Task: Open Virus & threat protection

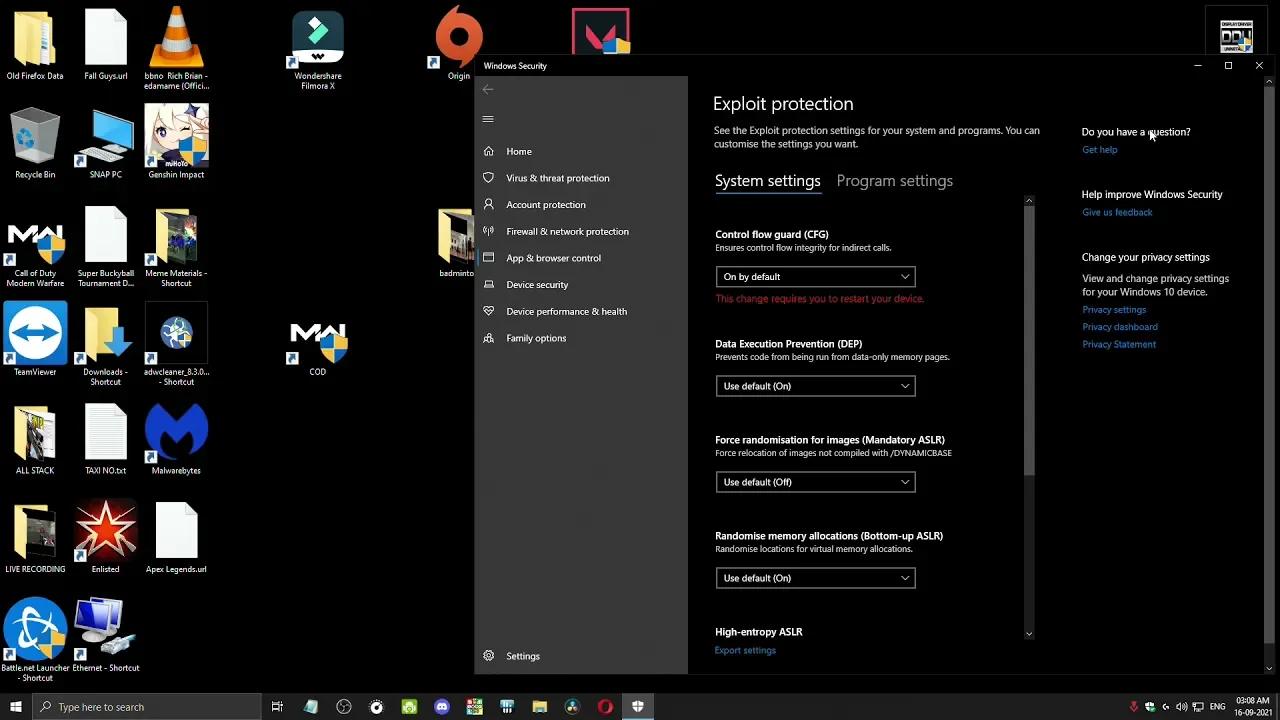Action: (557, 178)
